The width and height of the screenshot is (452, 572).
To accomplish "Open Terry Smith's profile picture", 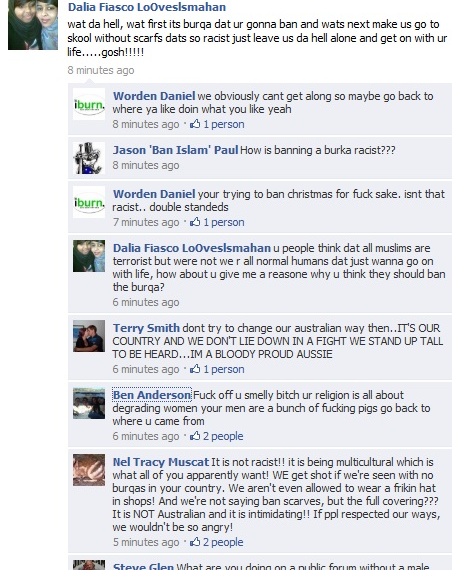I will [x=89, y=336].
